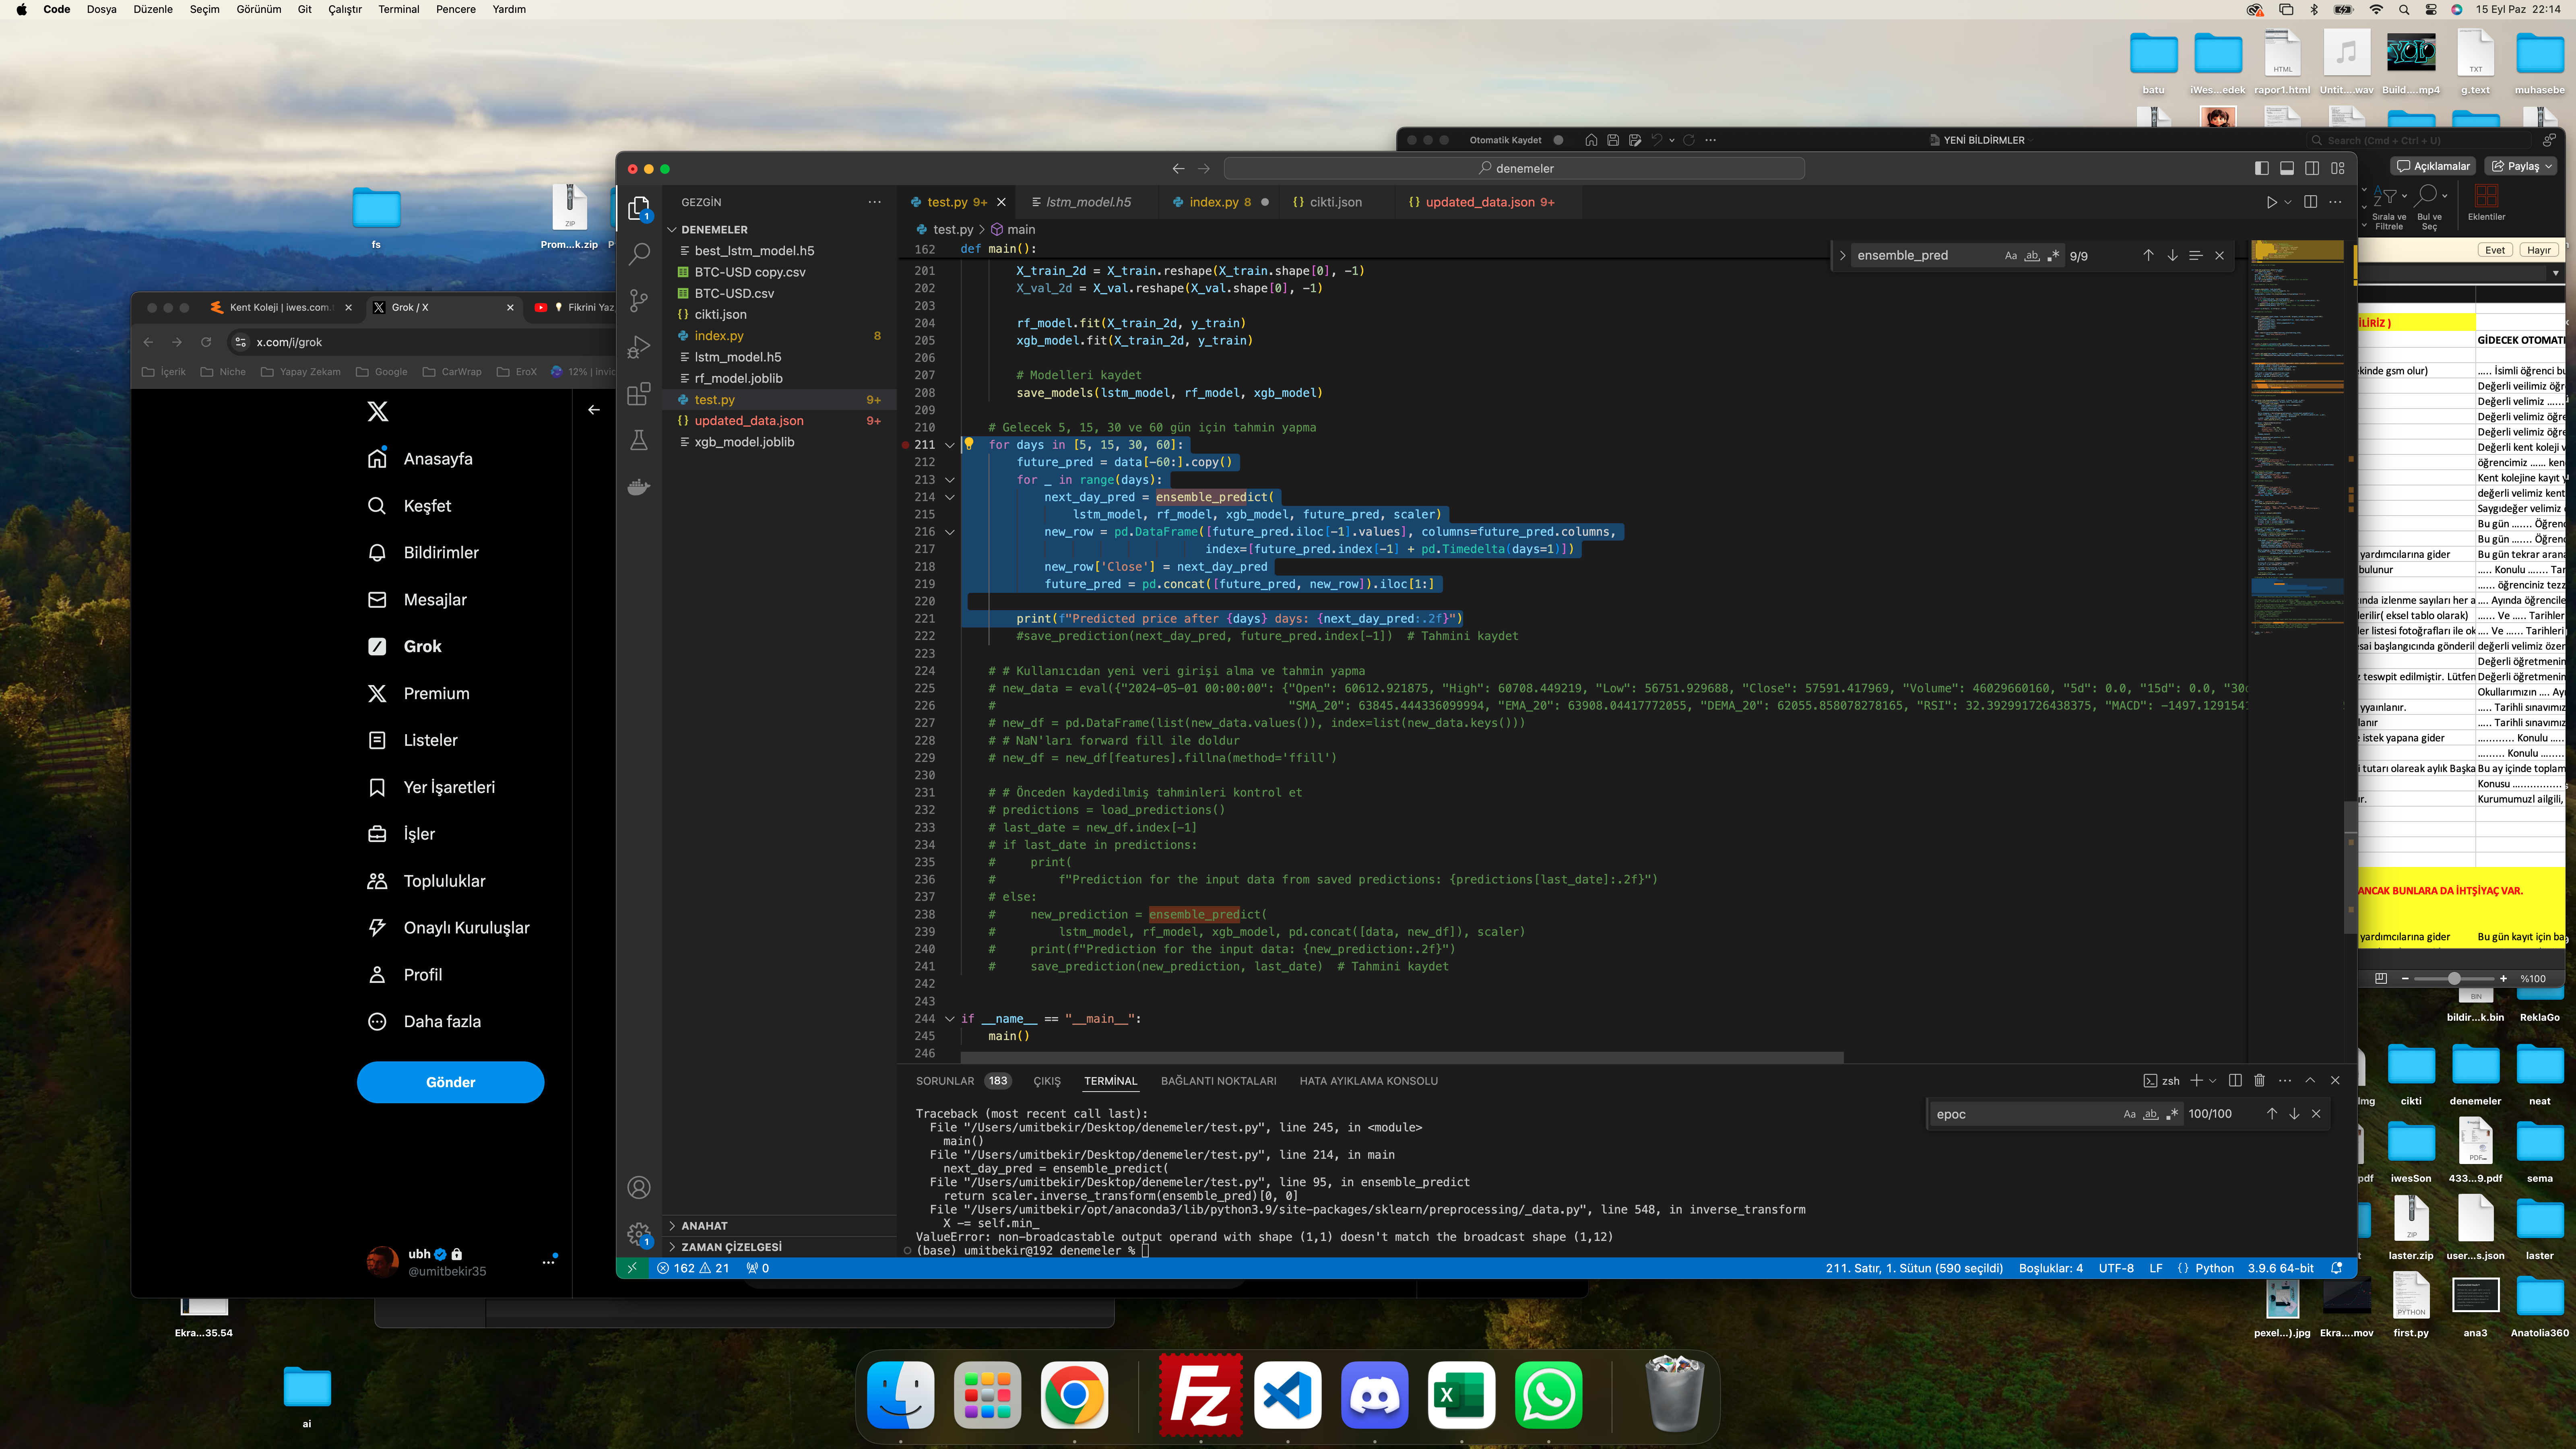Toggle Find in Selection in editor find widget

(2196, 255)
